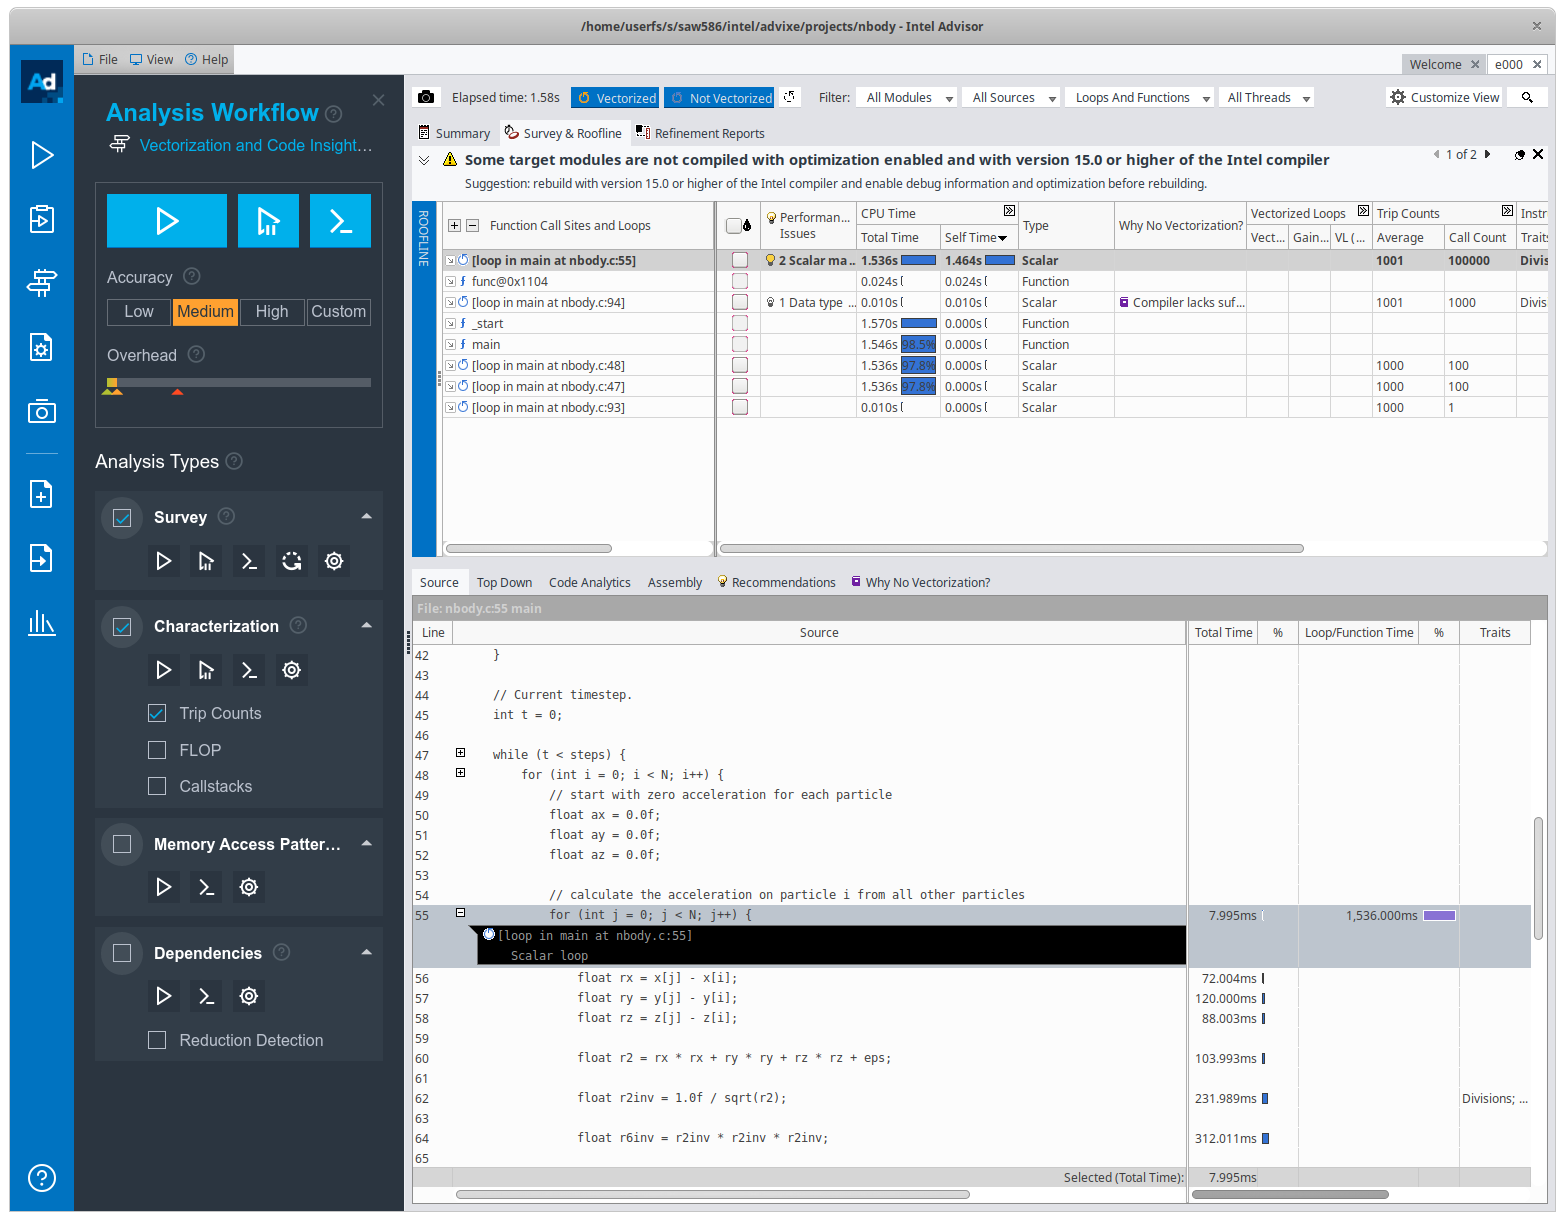Open the All Modules filter dropdown
The image size is (1565, 1221).
(908, 98)
